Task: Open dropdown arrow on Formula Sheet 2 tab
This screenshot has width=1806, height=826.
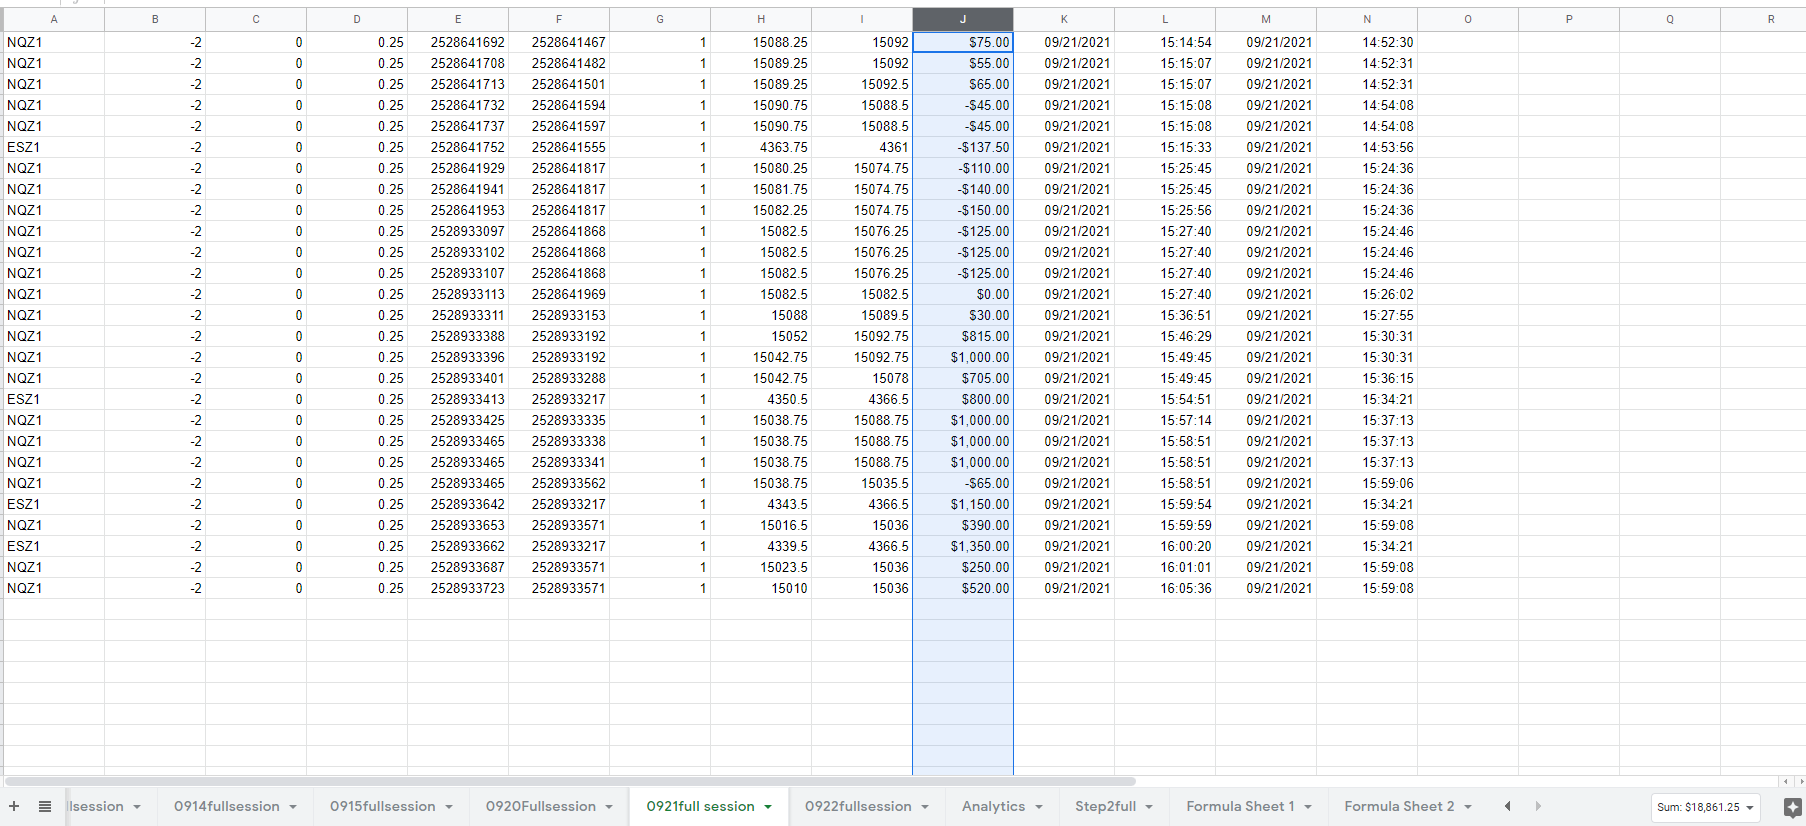Action: [x=1468, y=807]
